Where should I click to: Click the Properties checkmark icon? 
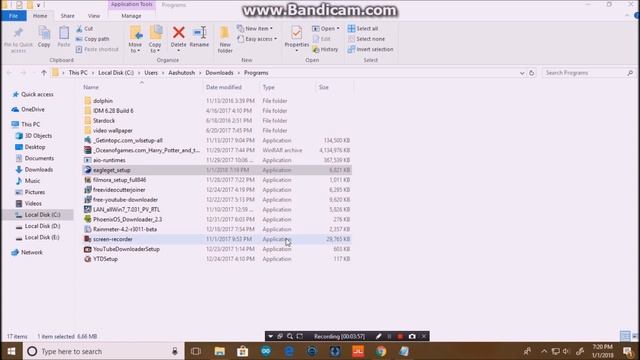tap(297, 32)
